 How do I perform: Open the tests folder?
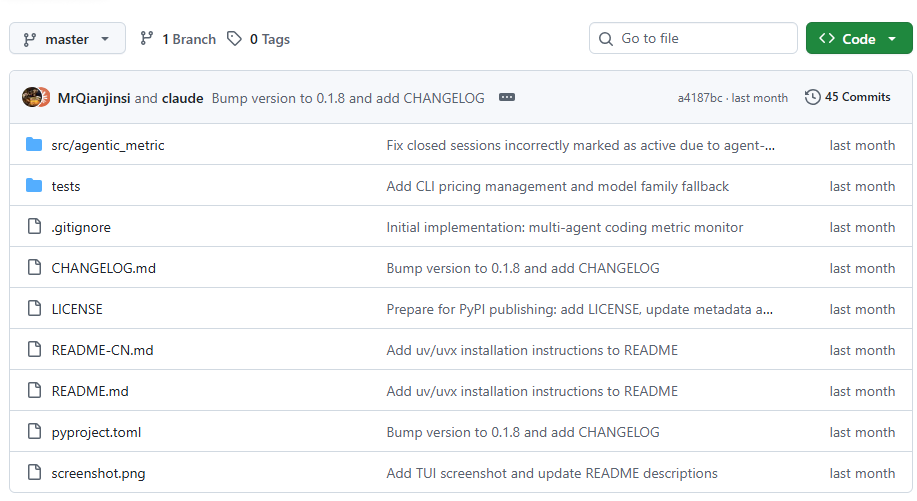pyautogui.click(x=66, y=186)
